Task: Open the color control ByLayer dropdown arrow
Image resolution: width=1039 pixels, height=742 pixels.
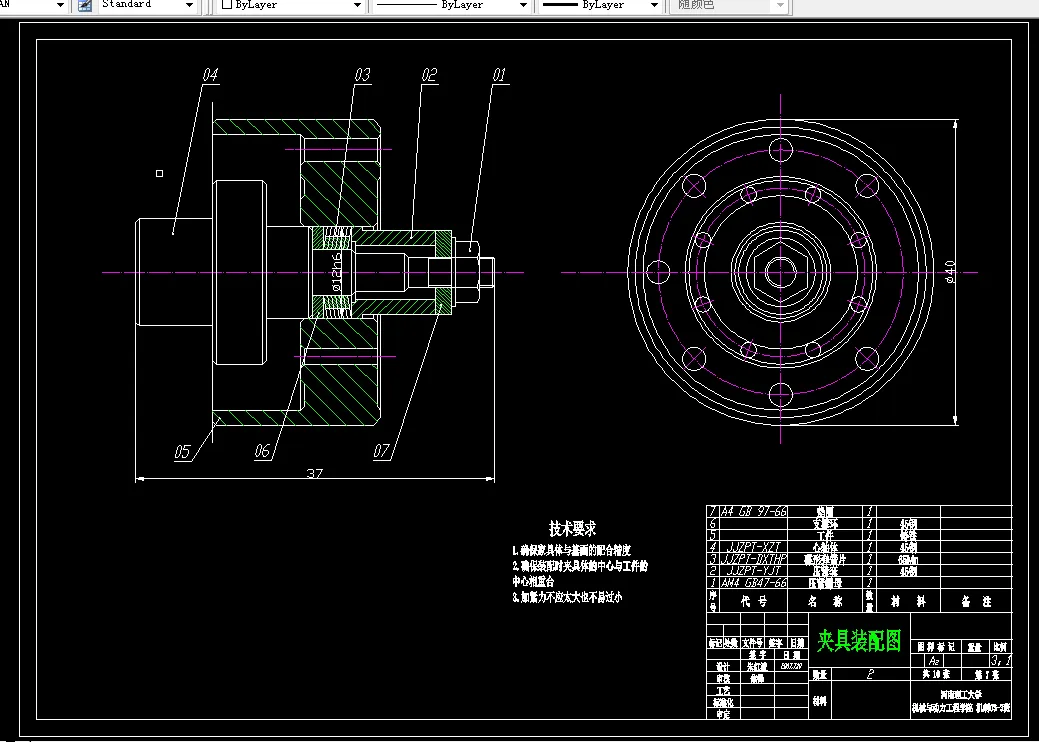Action: [x=358, y=5]
